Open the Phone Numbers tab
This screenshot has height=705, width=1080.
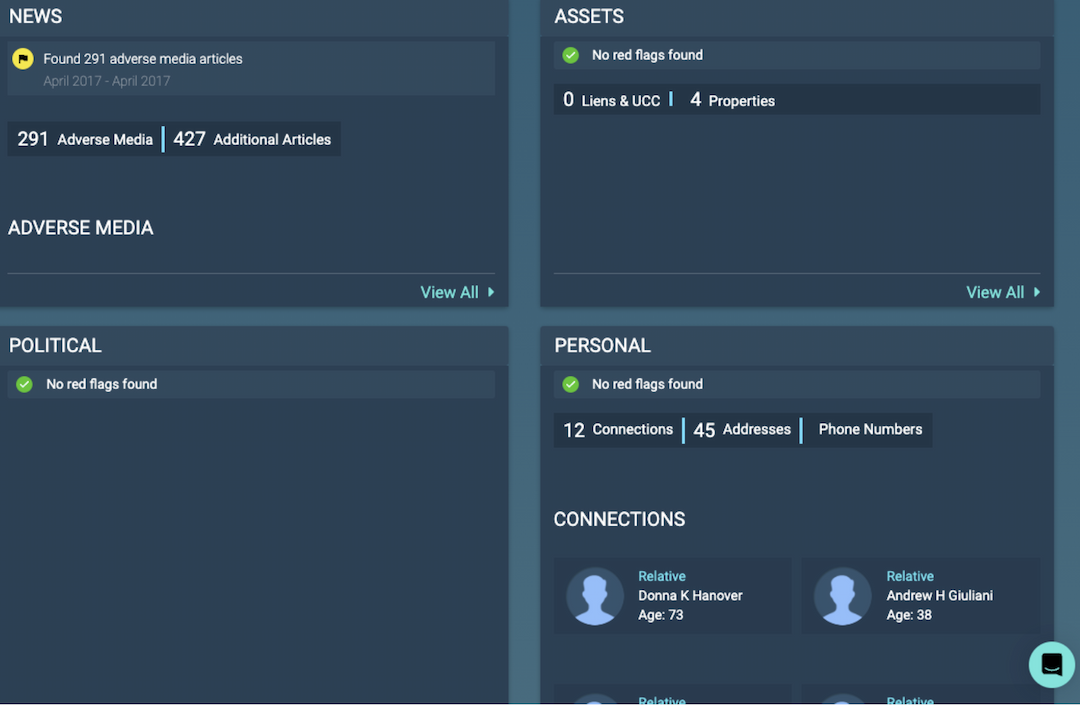coord(870,430)
